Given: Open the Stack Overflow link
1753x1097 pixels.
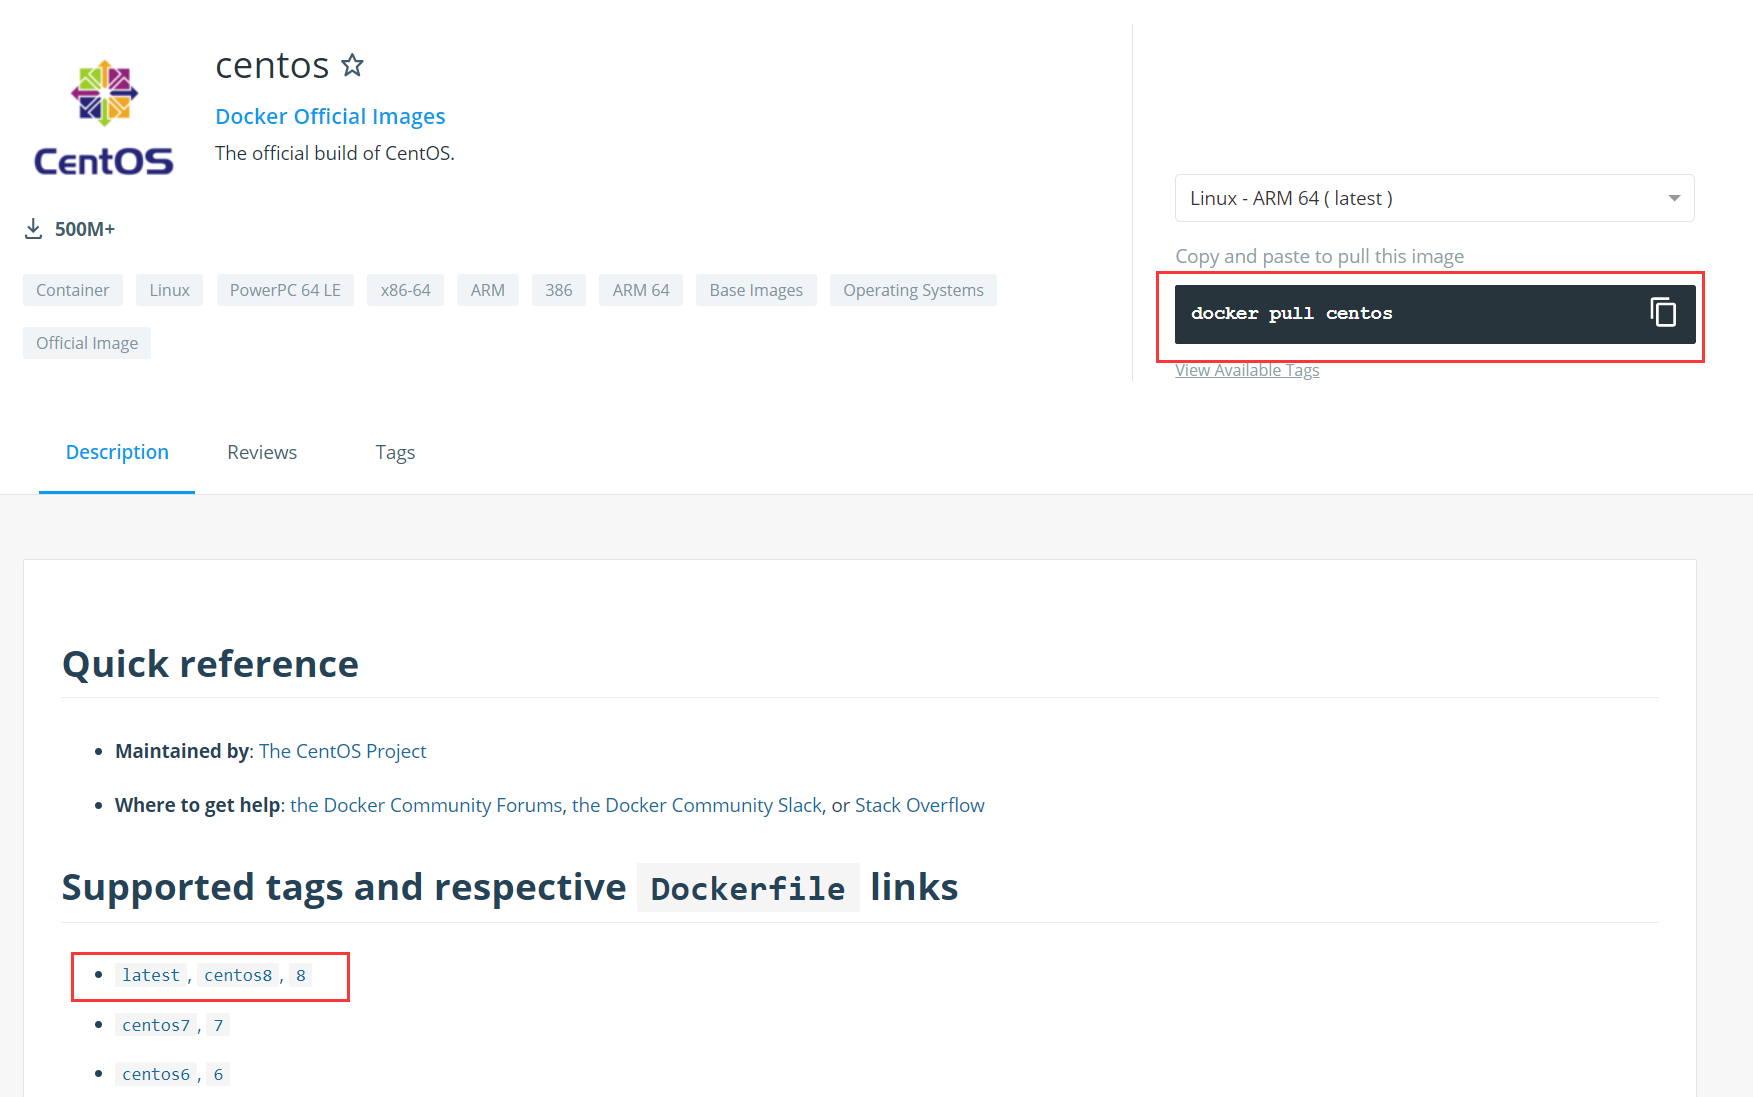Looking at the screenshot, I should [919, 805].
